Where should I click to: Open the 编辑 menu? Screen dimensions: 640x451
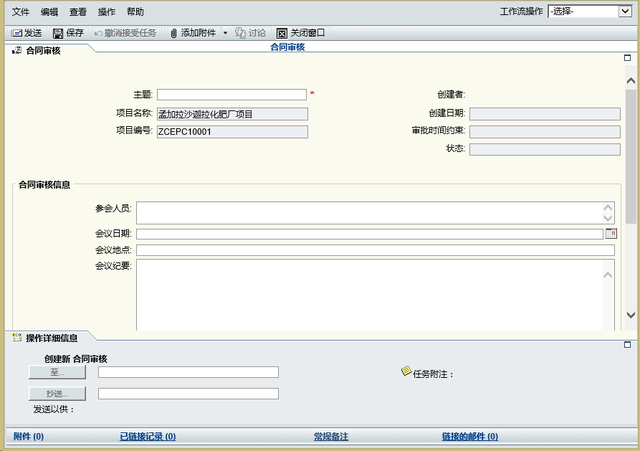point(49,12)
